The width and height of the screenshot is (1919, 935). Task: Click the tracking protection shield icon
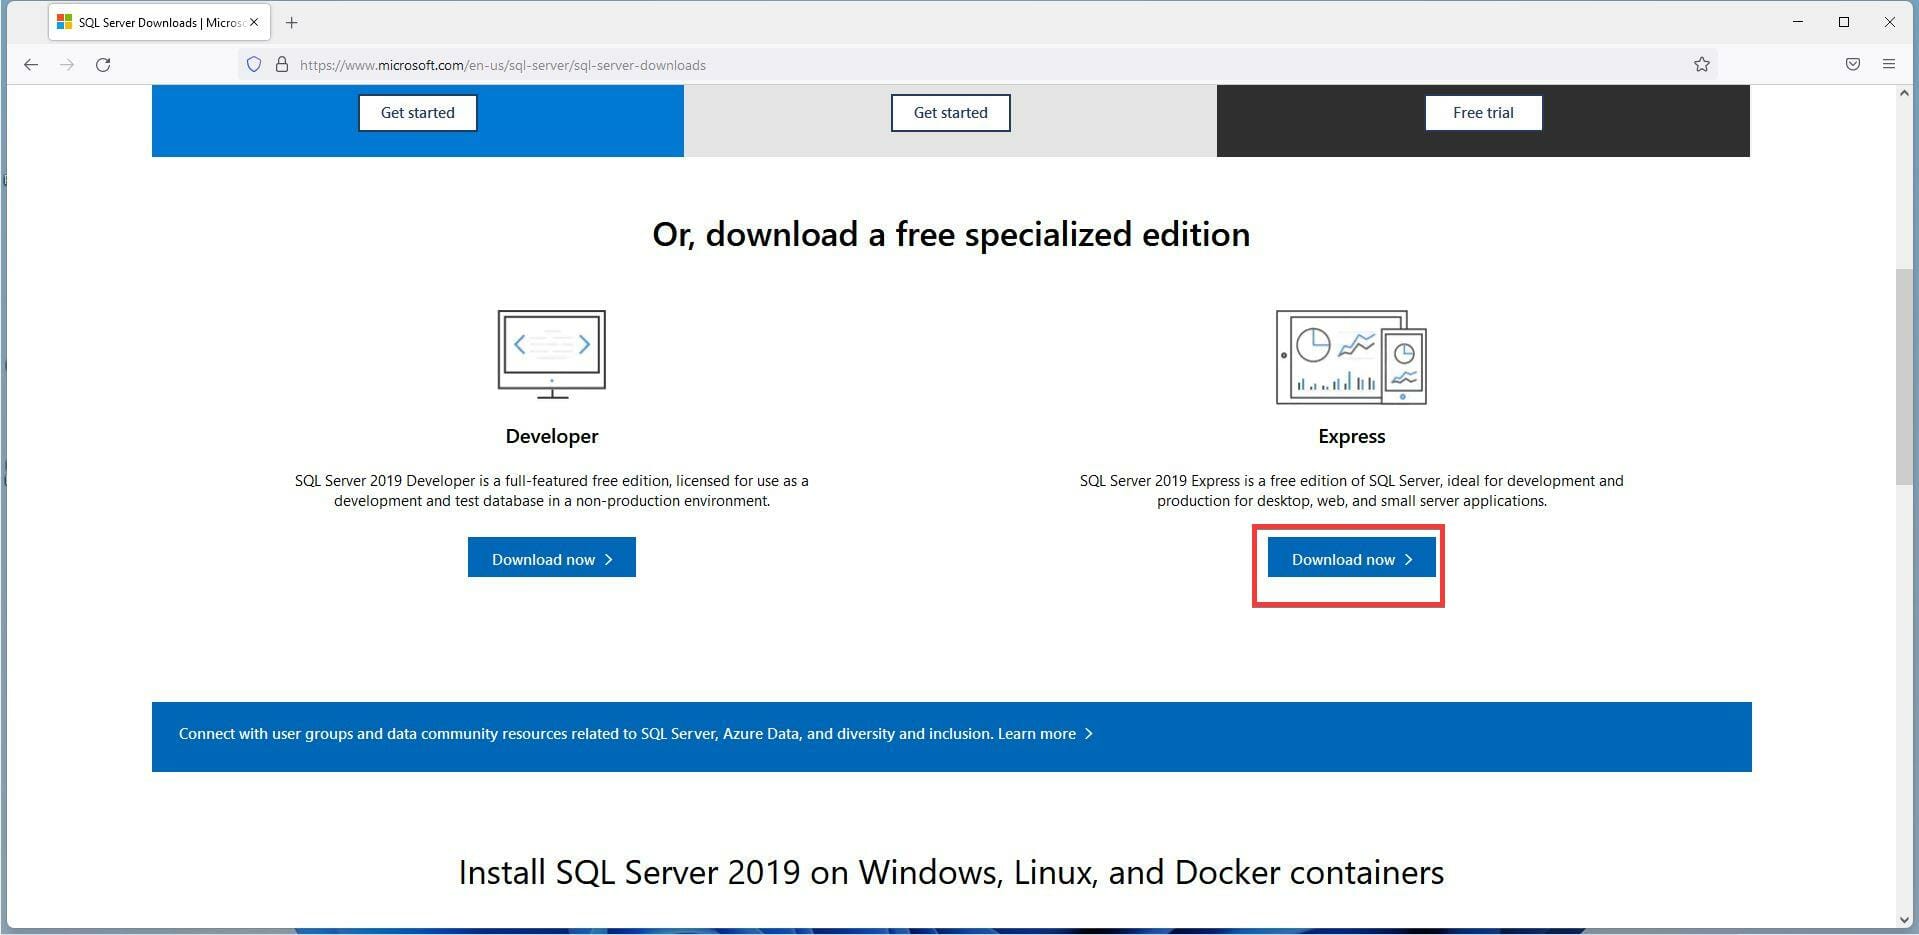pos(254,64)
